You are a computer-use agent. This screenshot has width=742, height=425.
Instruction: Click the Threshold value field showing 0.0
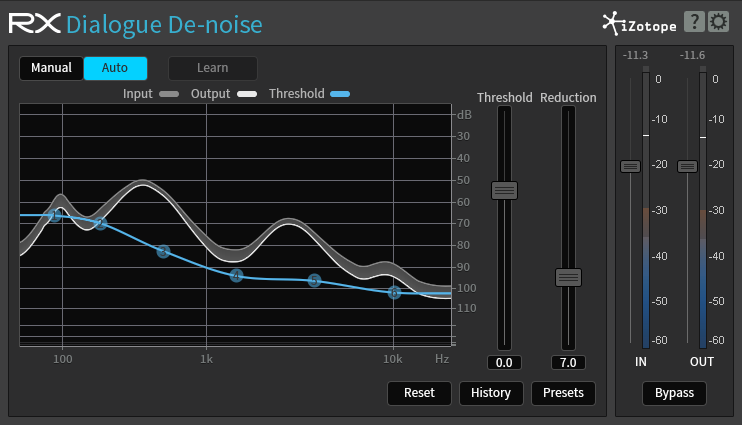[504, 363]
